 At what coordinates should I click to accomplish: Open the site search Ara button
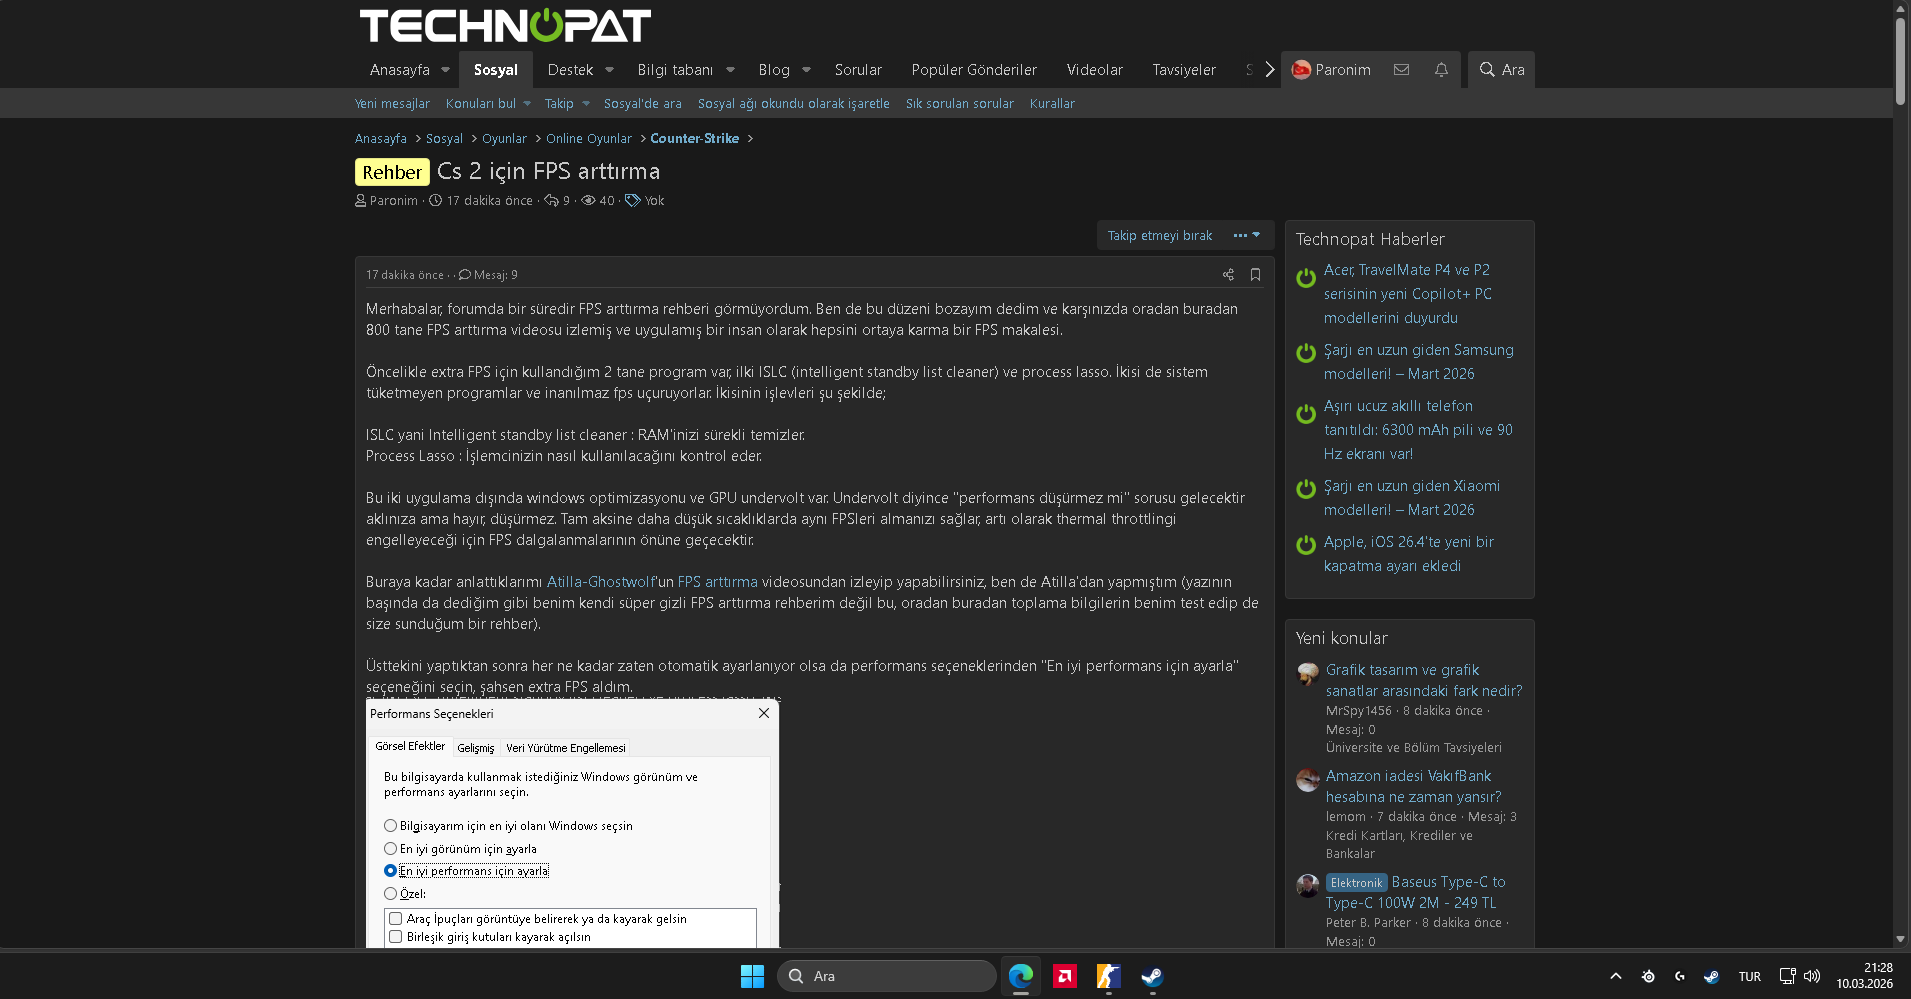[x=1501, y=70]
